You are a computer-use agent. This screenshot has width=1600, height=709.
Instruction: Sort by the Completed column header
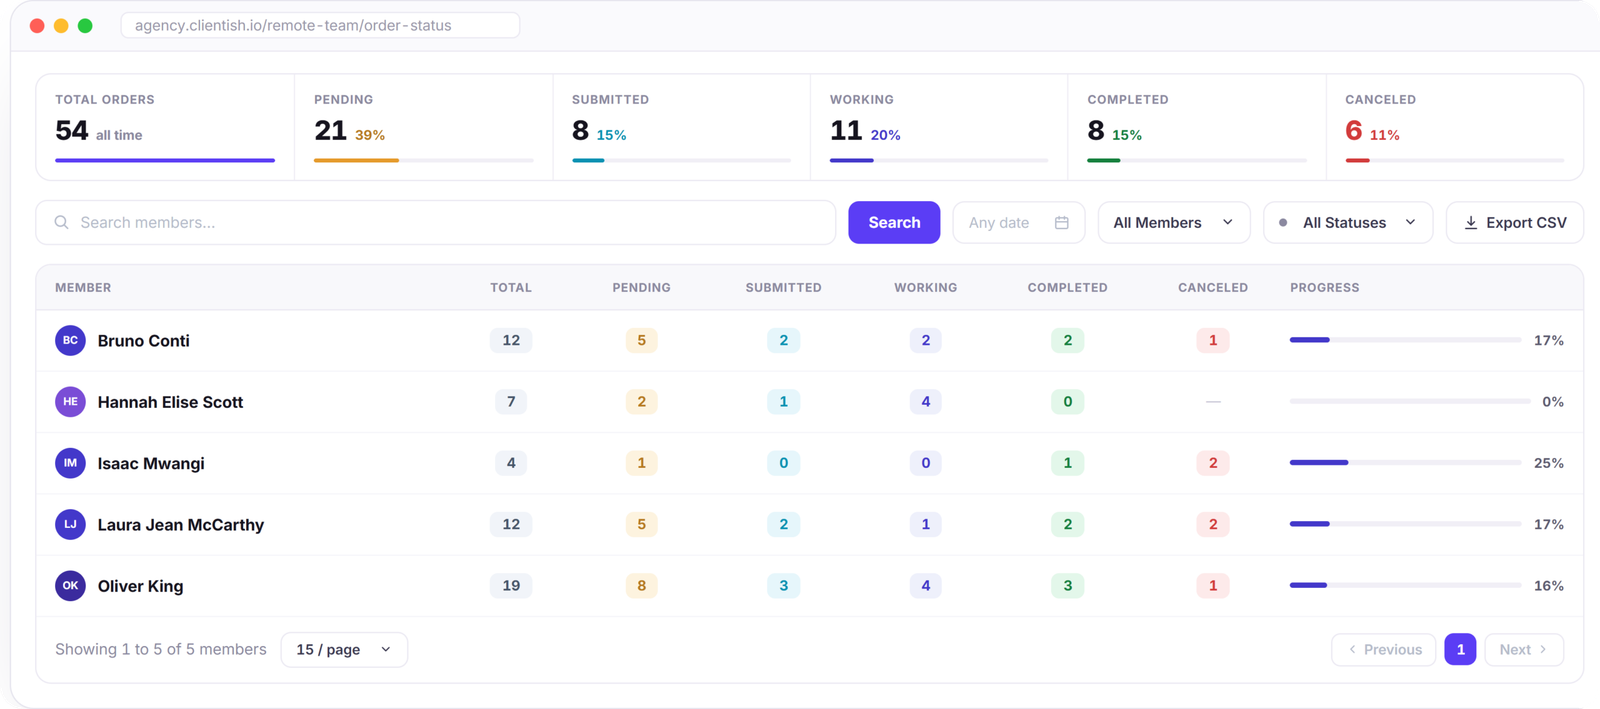click(1067, 288)
